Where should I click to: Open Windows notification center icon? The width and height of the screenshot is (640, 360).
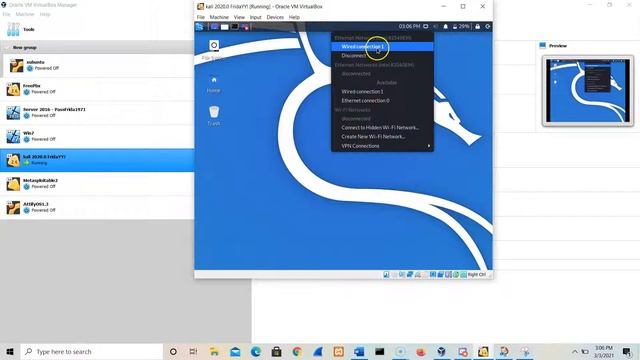tap(627, 351)
